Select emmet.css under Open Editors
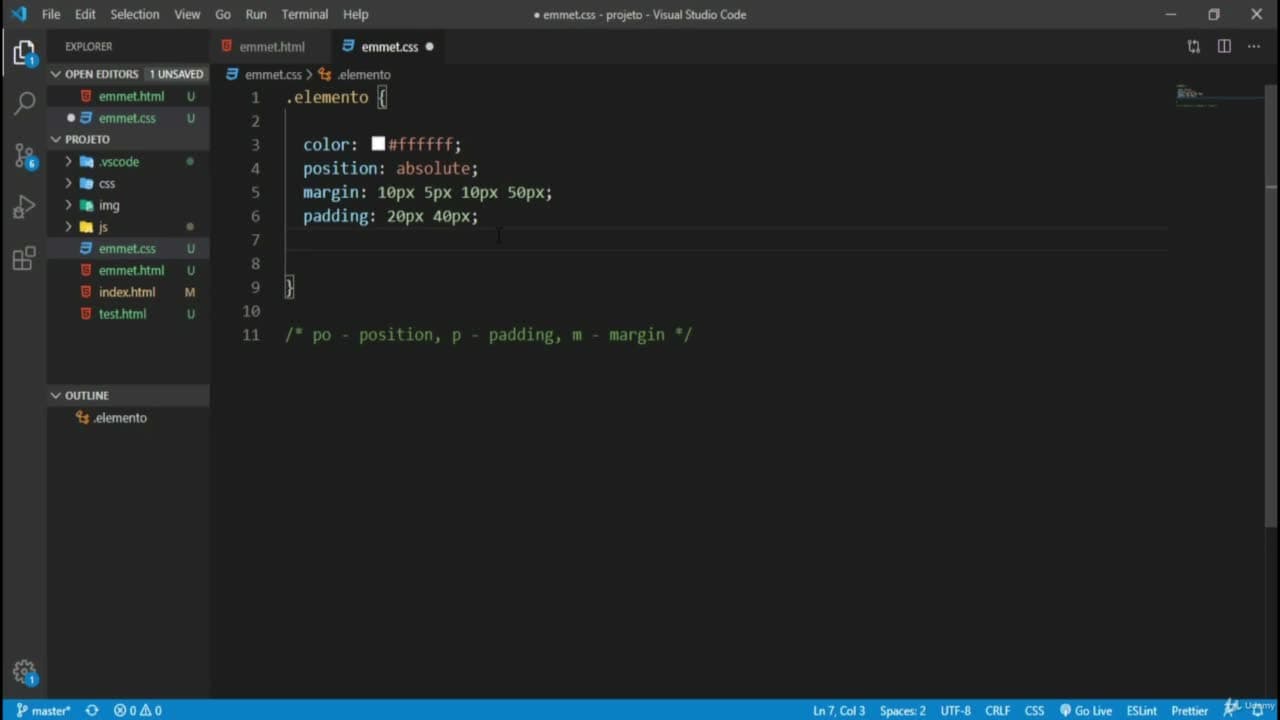 127,118
